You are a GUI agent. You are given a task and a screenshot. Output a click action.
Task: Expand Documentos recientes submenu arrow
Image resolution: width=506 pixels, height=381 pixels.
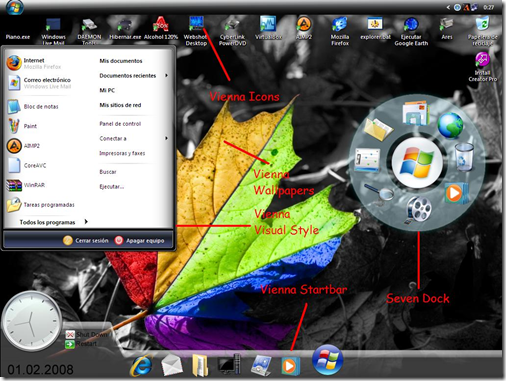[x=166, y=76]
